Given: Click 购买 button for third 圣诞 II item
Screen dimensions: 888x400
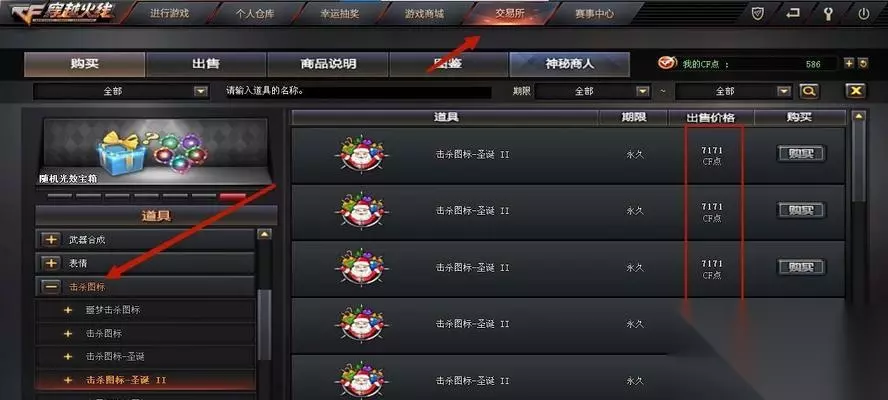Looking at the screenshot, I should coord(801,267).
